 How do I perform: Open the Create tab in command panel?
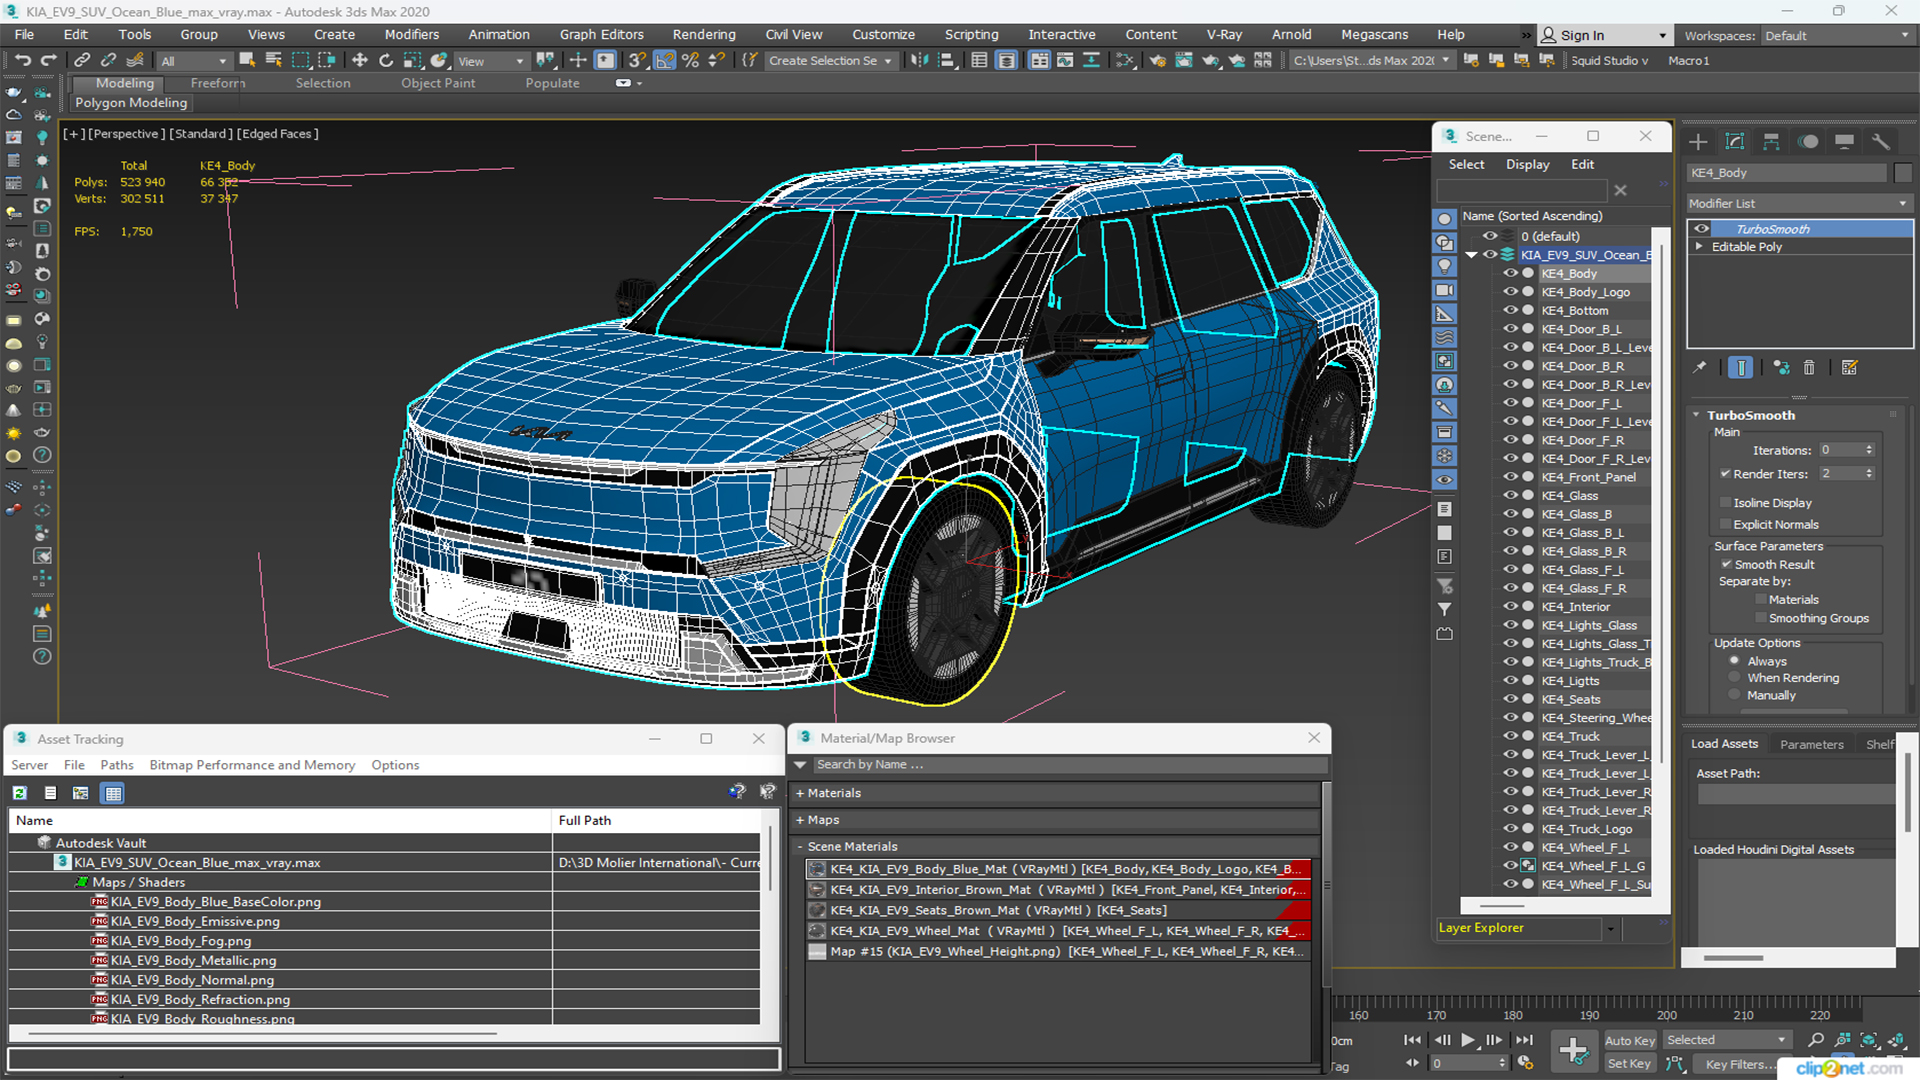pos(1698,142)
